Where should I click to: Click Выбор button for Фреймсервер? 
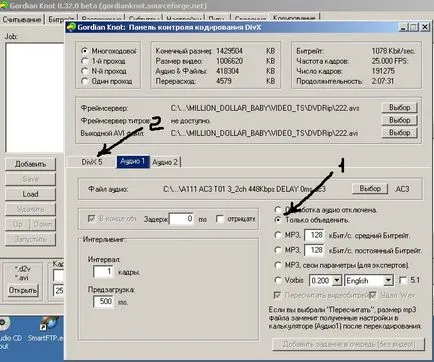399,108
